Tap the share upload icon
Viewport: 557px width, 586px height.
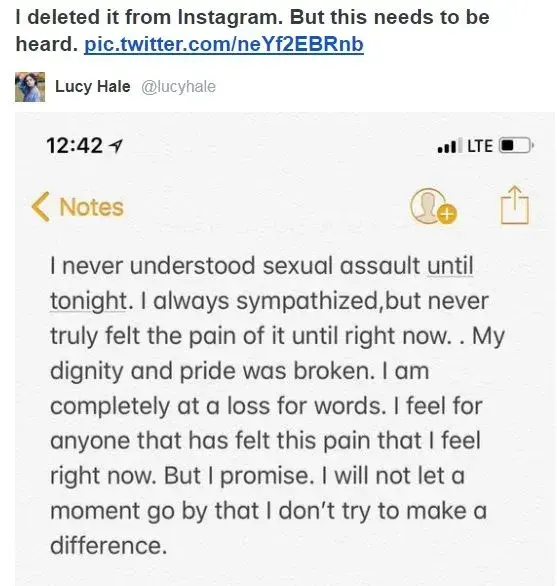[515, 205]
